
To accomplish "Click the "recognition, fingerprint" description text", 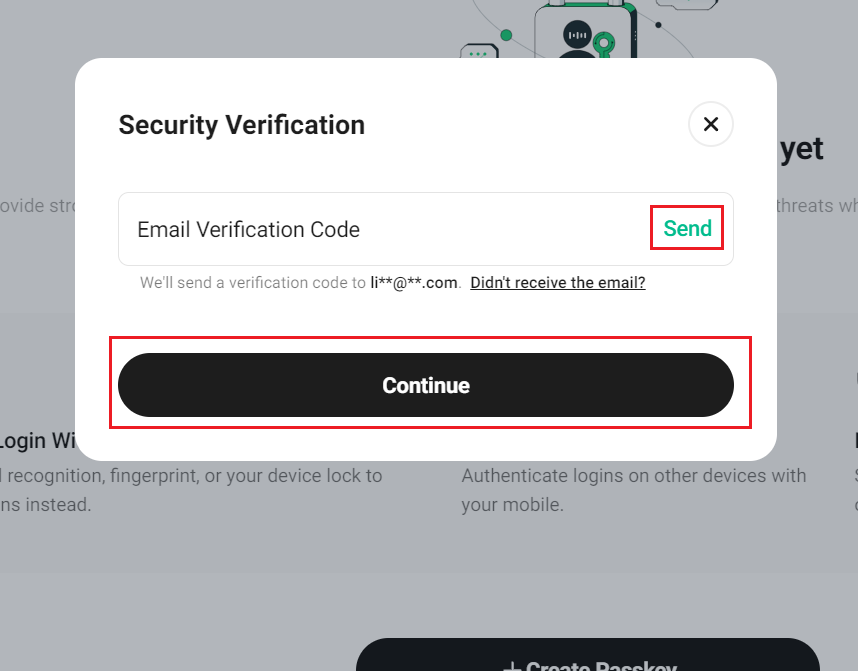I will [x=190, y=476].
